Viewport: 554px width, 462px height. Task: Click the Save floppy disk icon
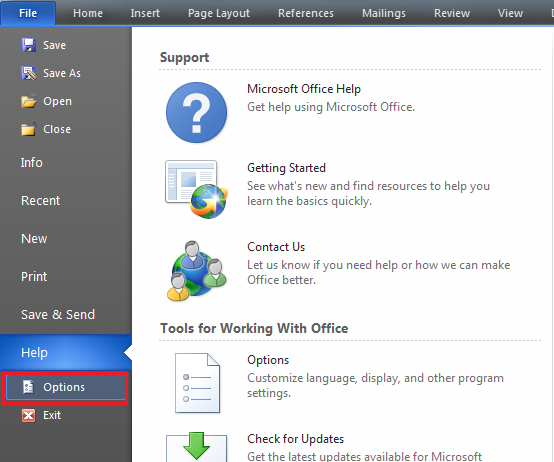[29, 45]
